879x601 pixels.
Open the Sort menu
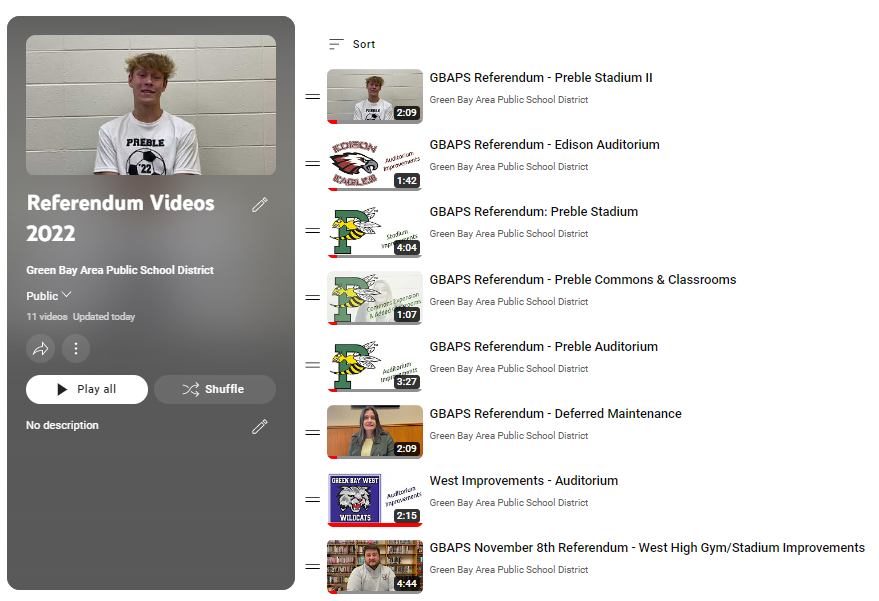[352, 44]
